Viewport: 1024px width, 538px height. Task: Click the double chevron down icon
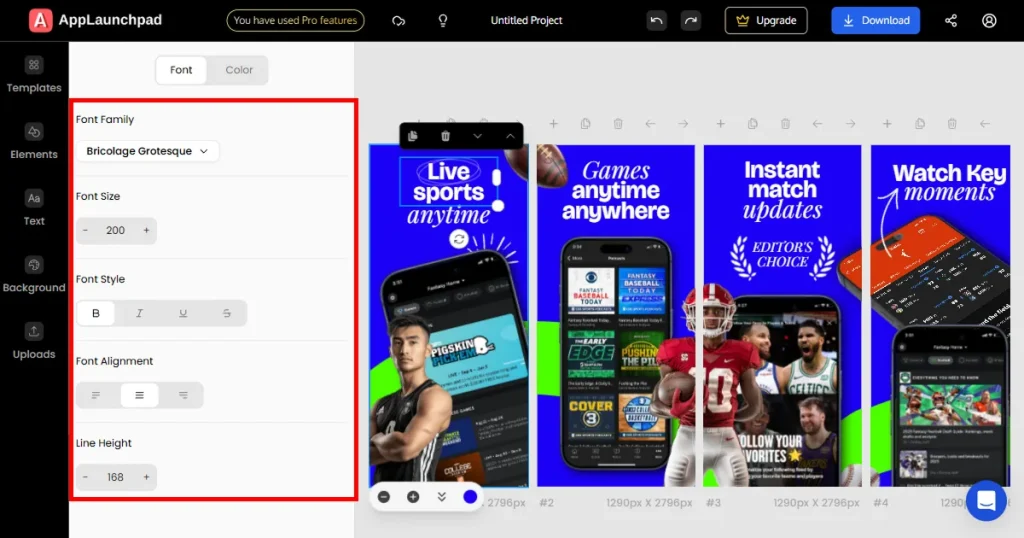441,497
